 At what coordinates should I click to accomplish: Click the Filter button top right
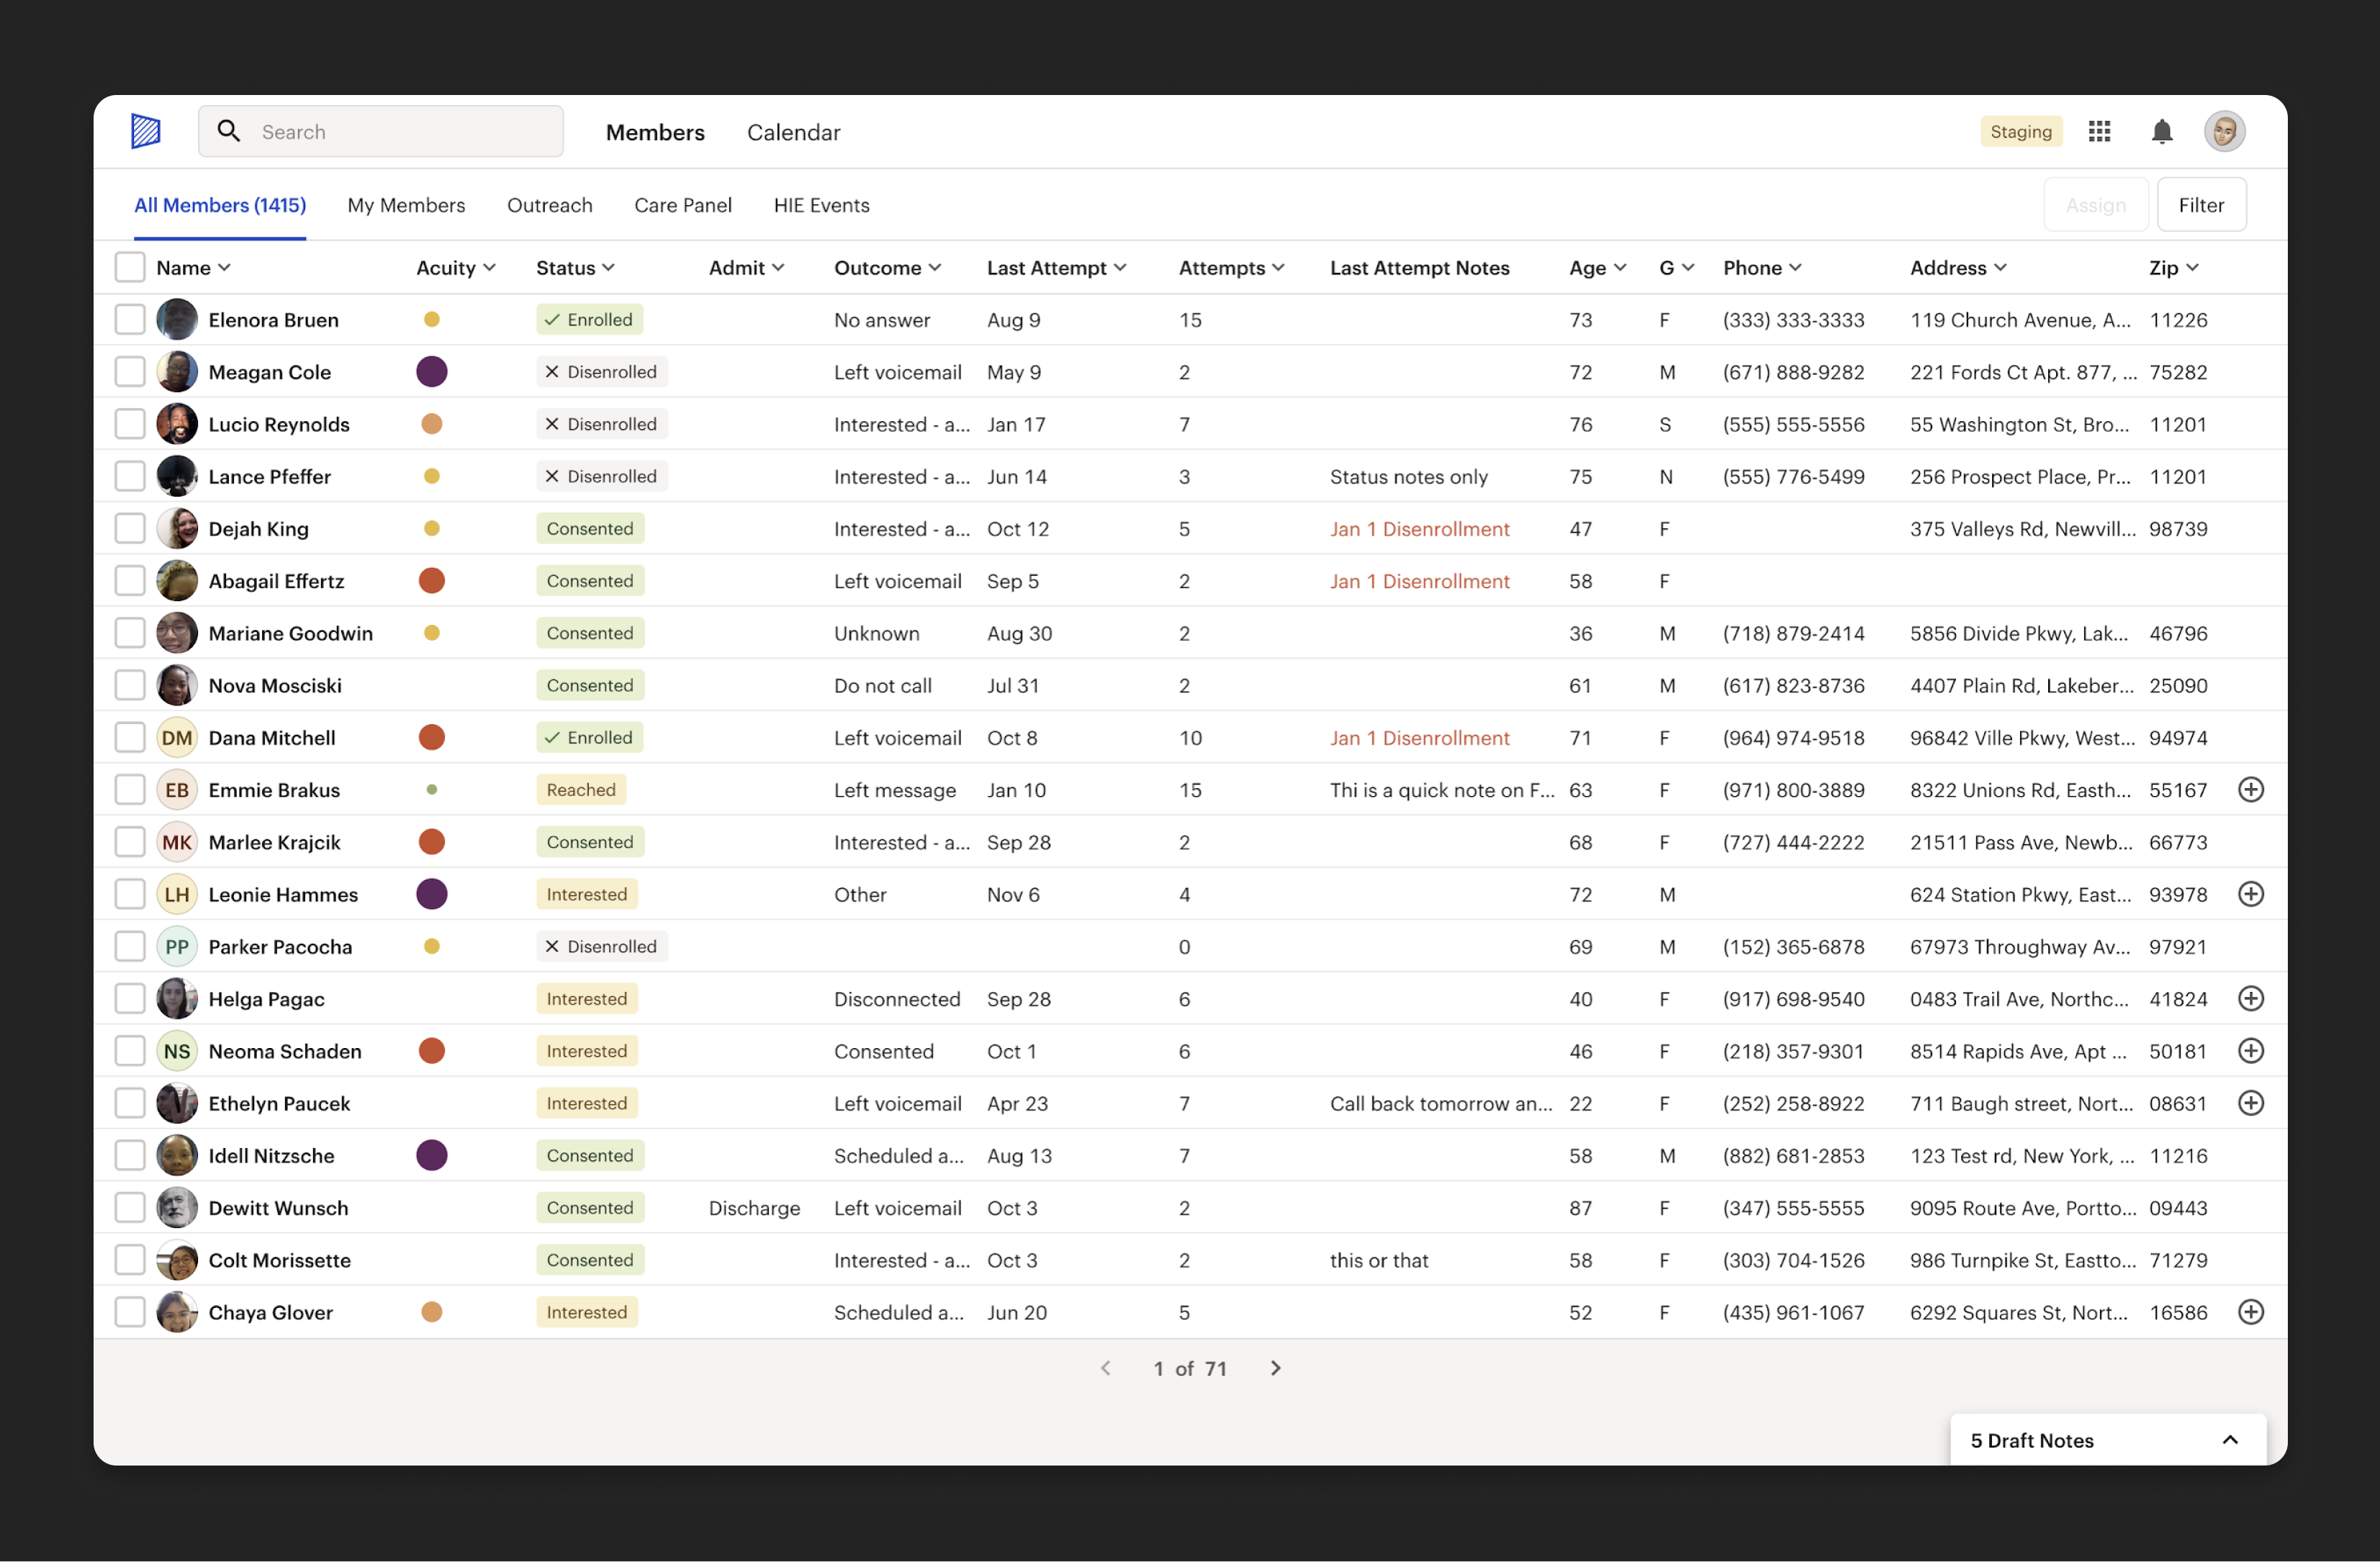click(x=2202, y=204)
